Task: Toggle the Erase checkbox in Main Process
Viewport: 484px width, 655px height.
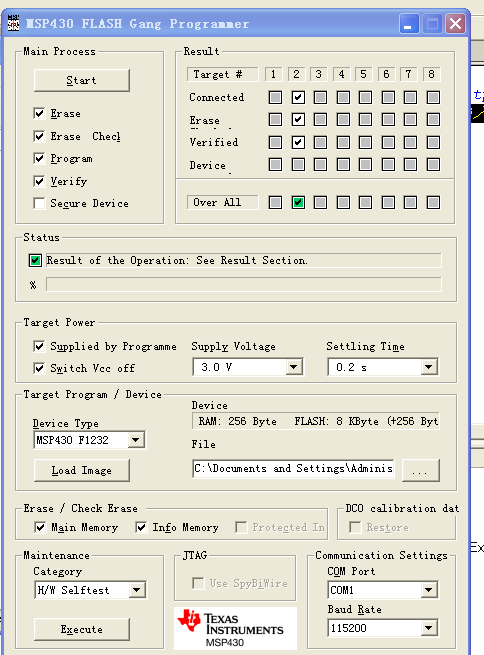Action: [x=39, y=113]
